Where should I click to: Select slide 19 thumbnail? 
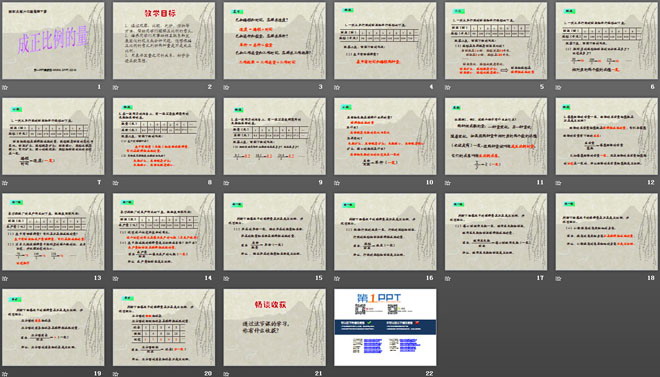pyautogui.click(x=53, y=327)
